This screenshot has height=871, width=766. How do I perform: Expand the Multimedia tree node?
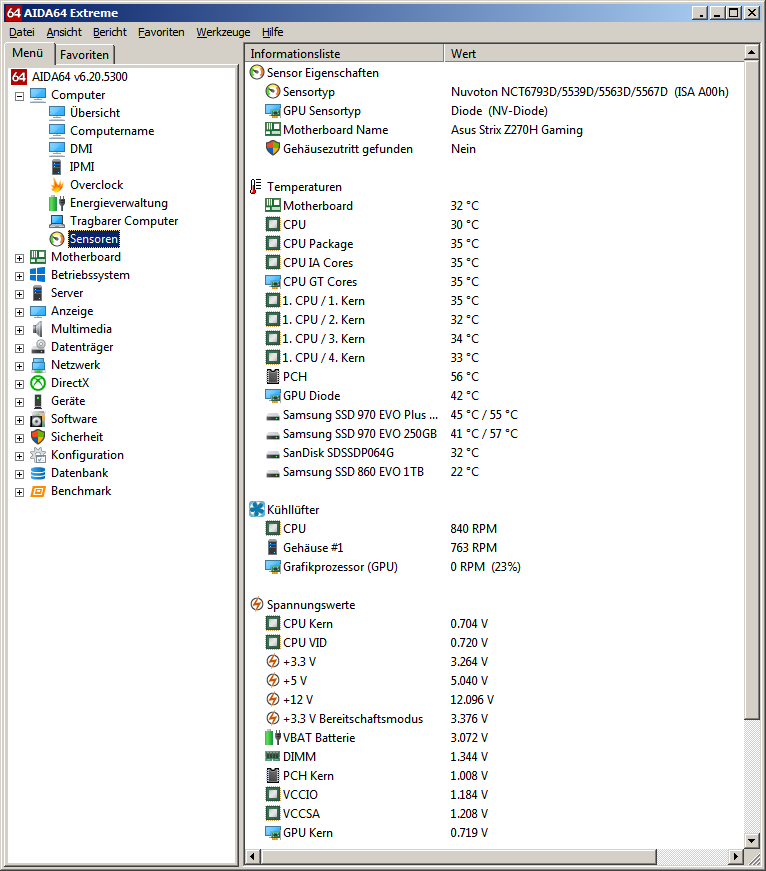tap(19, 331)
